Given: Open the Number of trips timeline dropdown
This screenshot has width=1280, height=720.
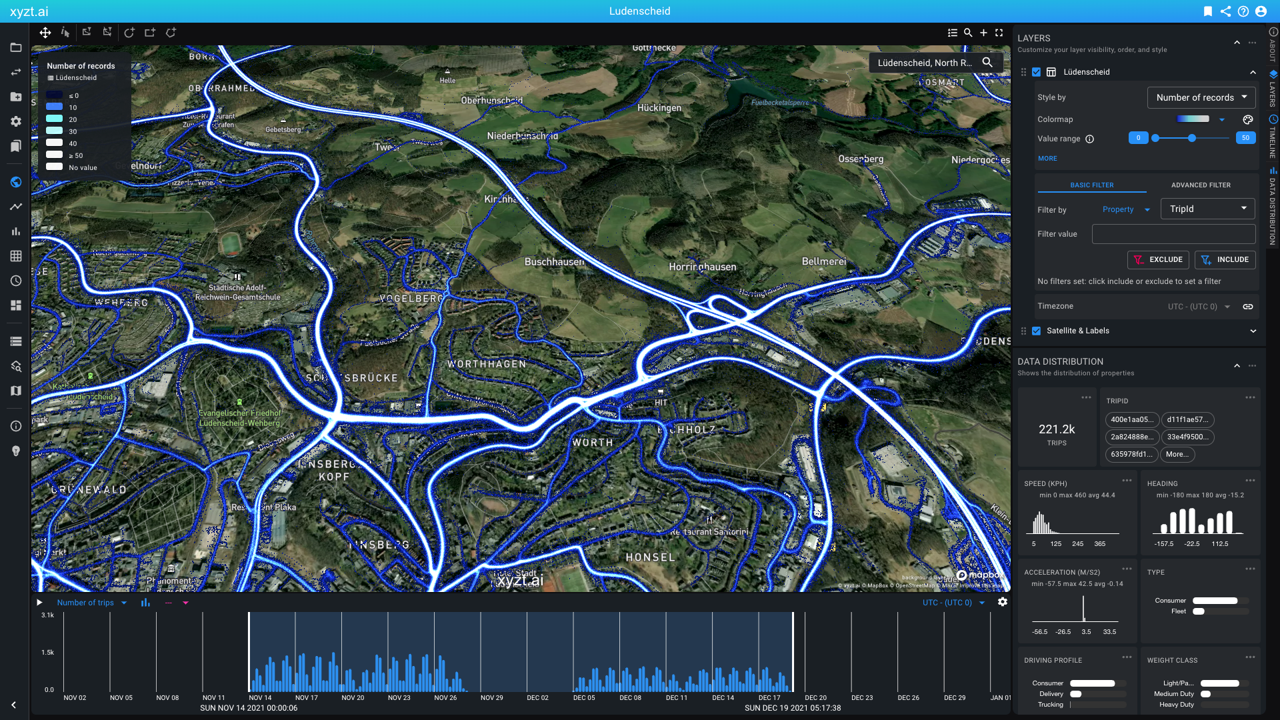Looking at the screenshot, I should tap(92, 603).
